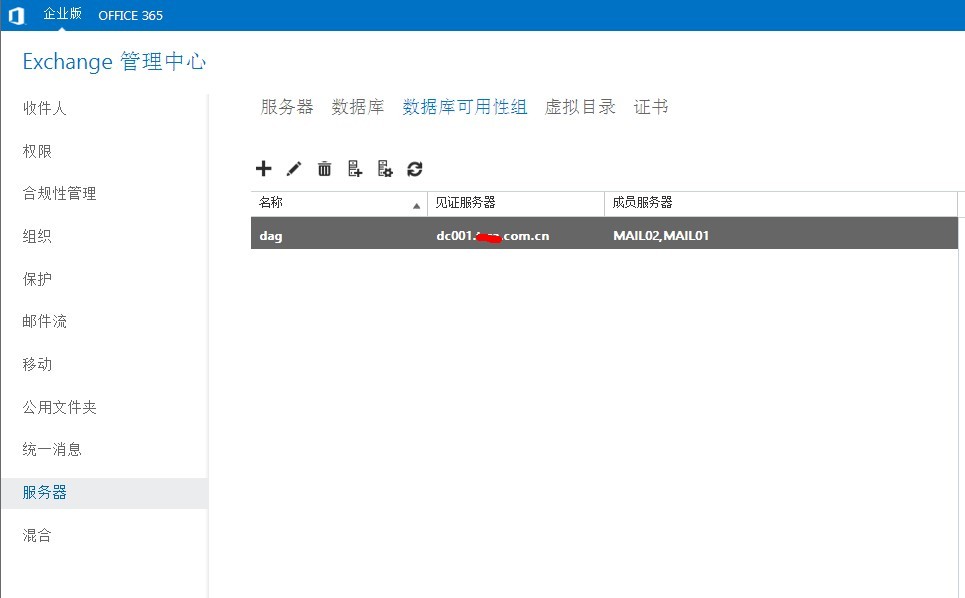
Task: Go to 合规性管理 section
Action: click(x=59, y=194)
